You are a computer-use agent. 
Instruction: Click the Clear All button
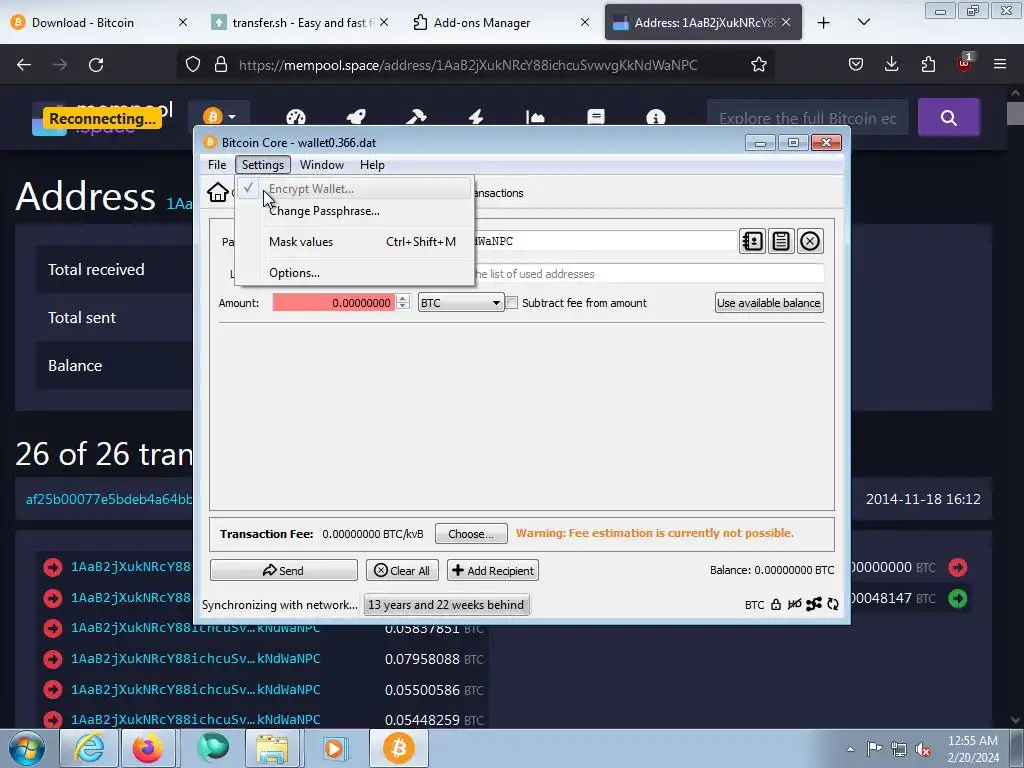402,570
